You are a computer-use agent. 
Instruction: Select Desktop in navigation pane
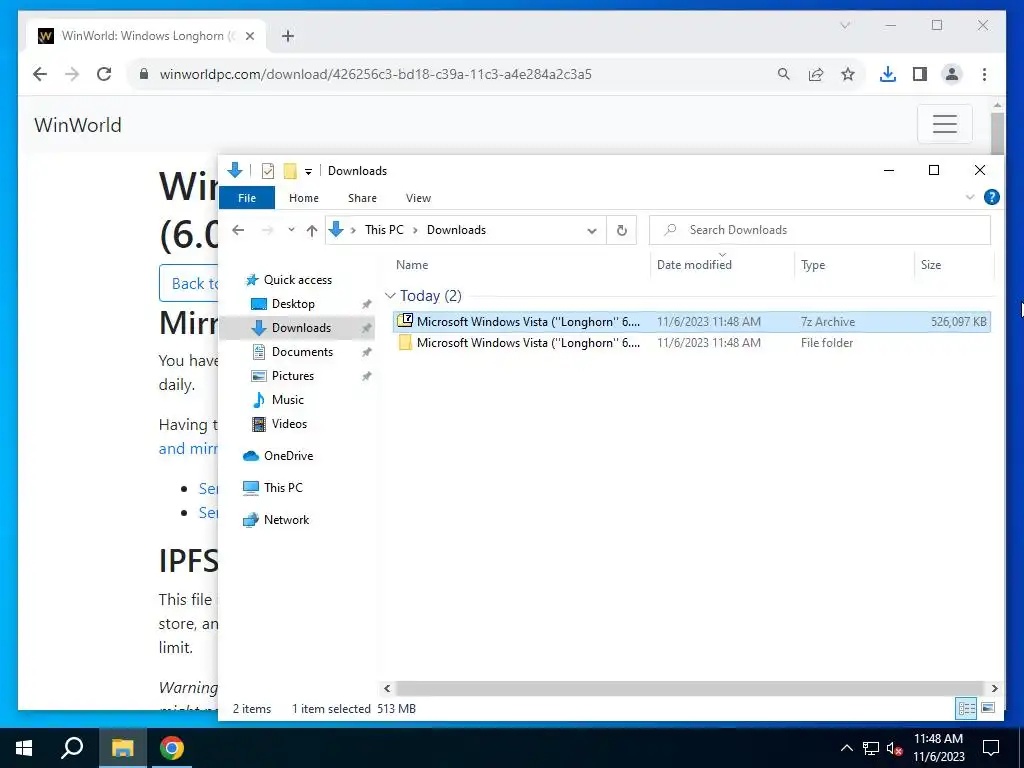click(293, 304)
